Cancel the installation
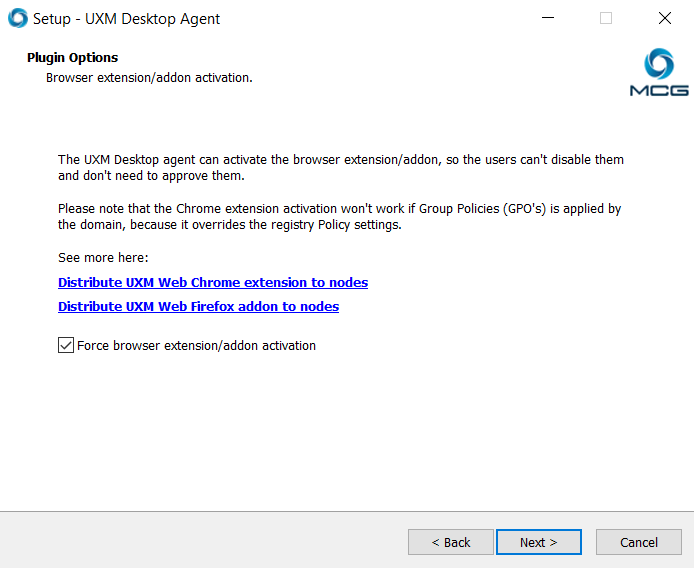Image resolution: width=694 pixels, height=568 pixels. tap(638, 542)
